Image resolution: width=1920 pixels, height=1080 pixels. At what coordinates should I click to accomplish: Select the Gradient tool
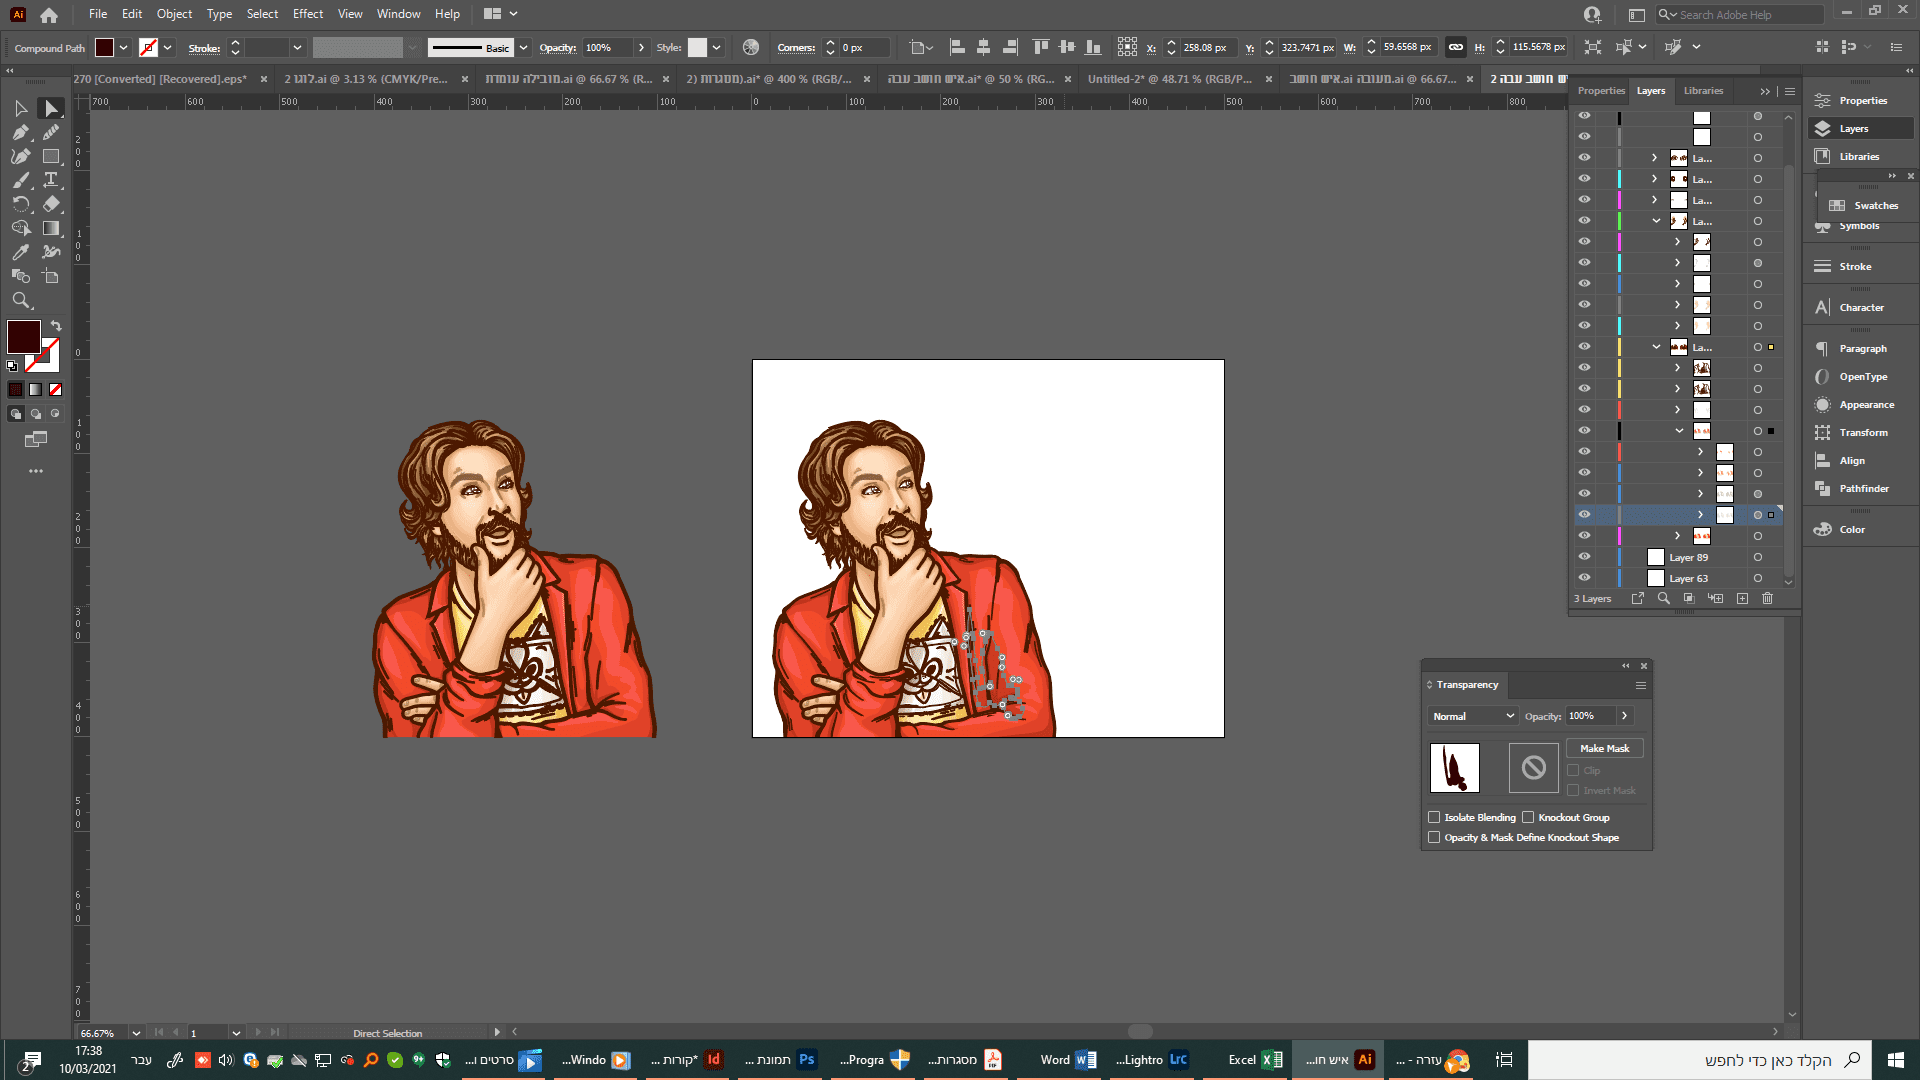click(x=51, y=228)
